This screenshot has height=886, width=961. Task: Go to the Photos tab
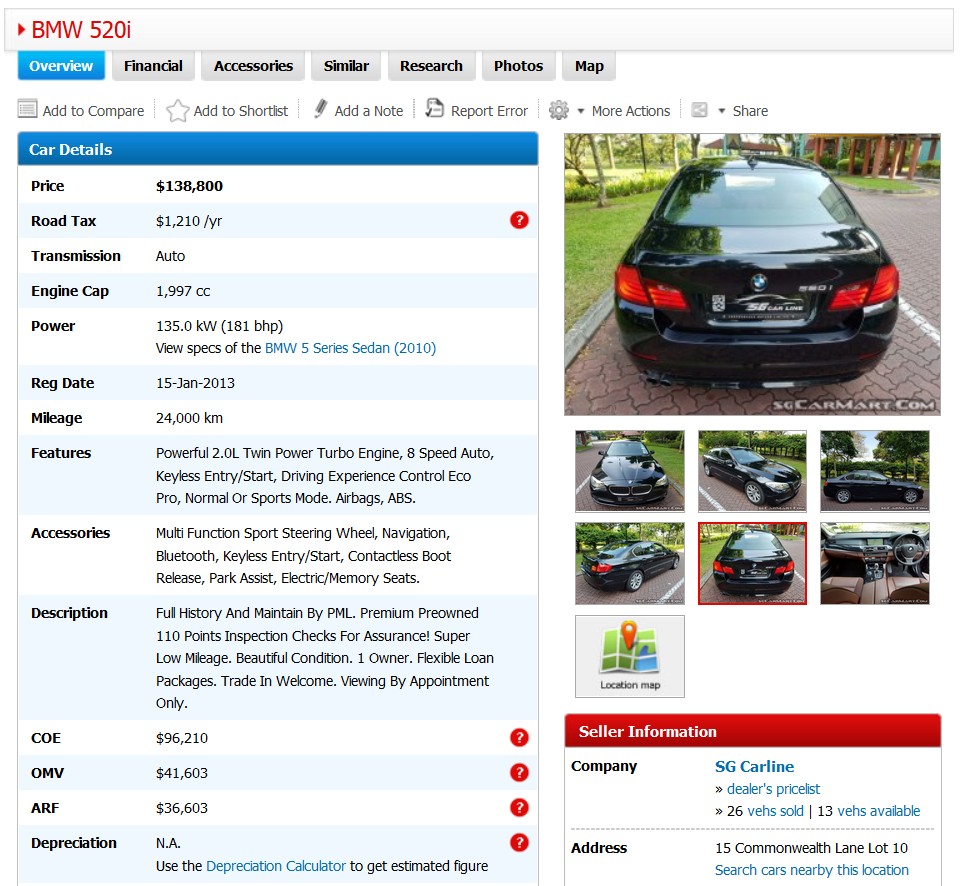tap(518, 66)
